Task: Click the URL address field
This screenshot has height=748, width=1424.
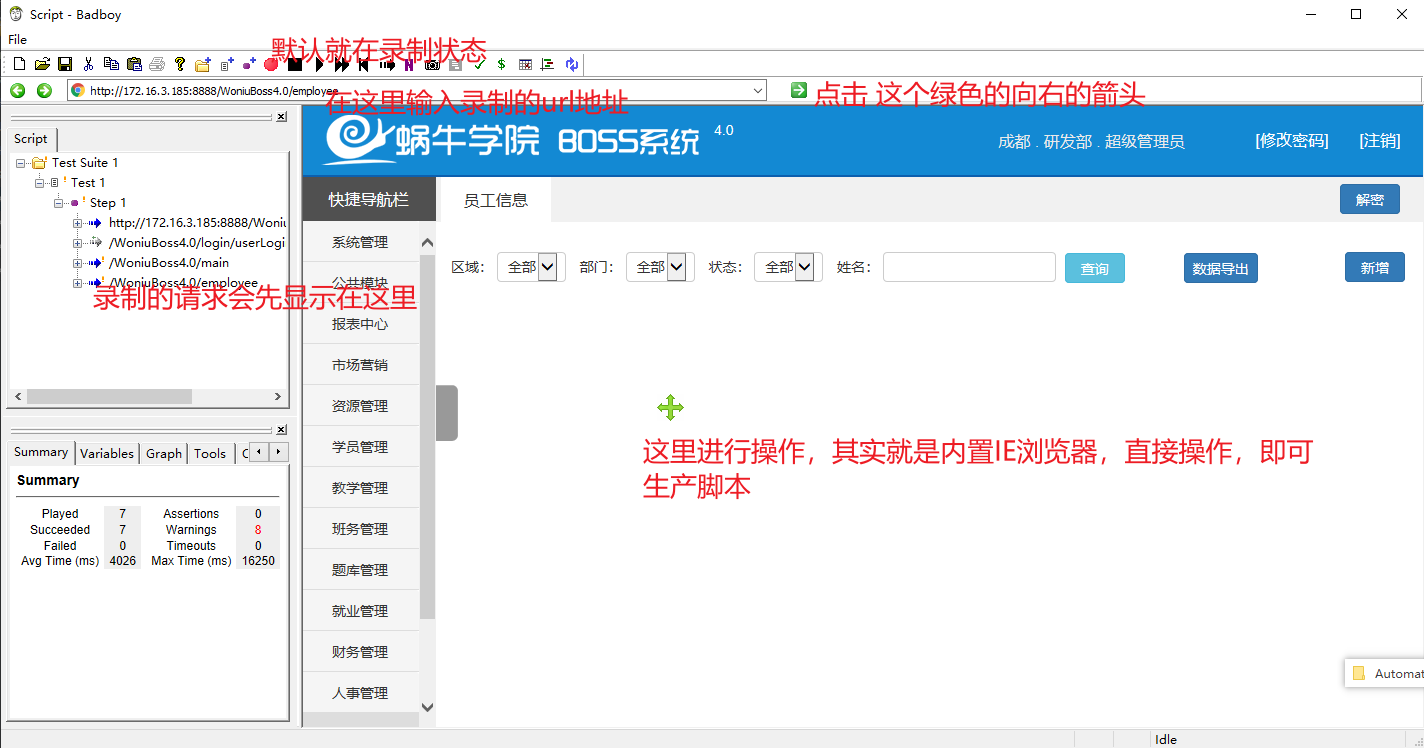Action: (416, 90)
